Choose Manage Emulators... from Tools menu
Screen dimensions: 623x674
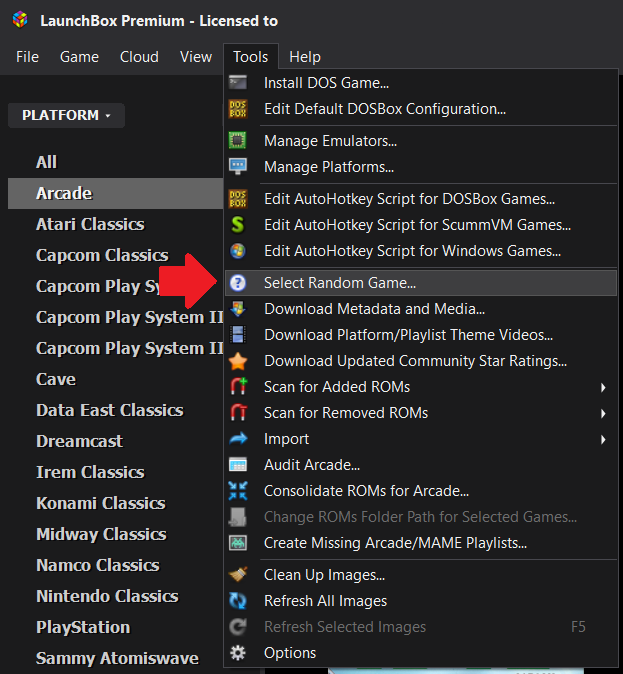tap(421, 141)
